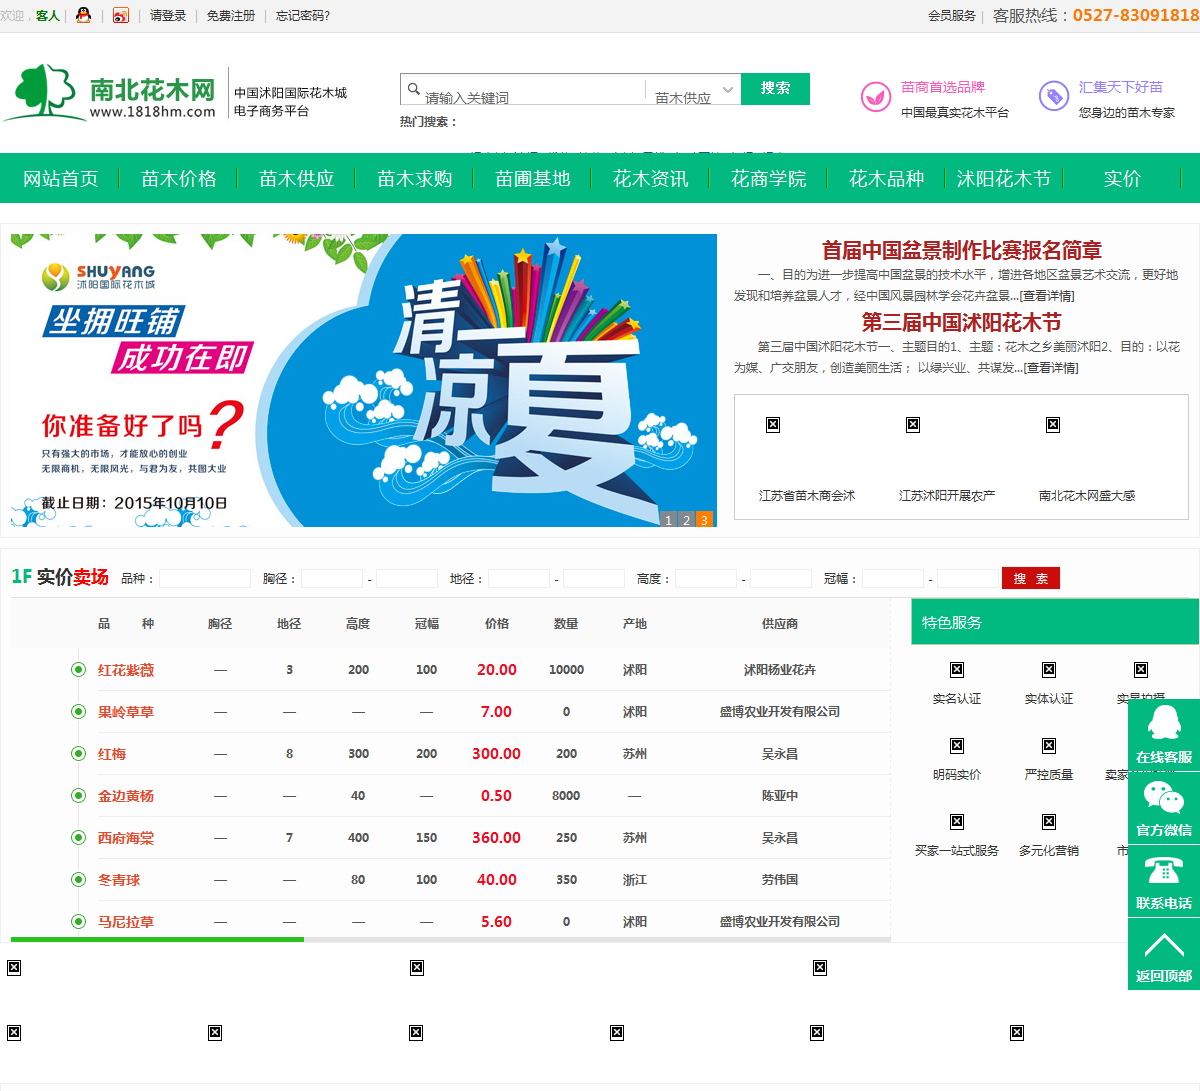Click price 360.00 in 西府海棠 row
The height and width of the screenshot is (1091, 1200).
pos(496,838)
